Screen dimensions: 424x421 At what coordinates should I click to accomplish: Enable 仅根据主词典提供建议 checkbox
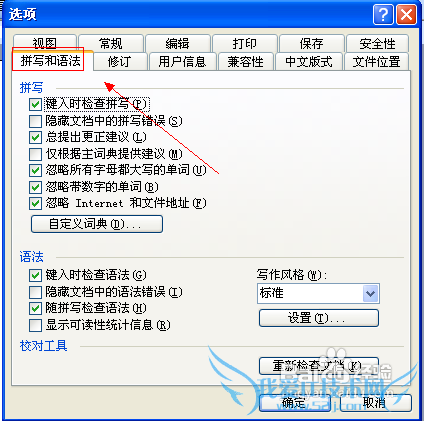click(x=35, y=154)
